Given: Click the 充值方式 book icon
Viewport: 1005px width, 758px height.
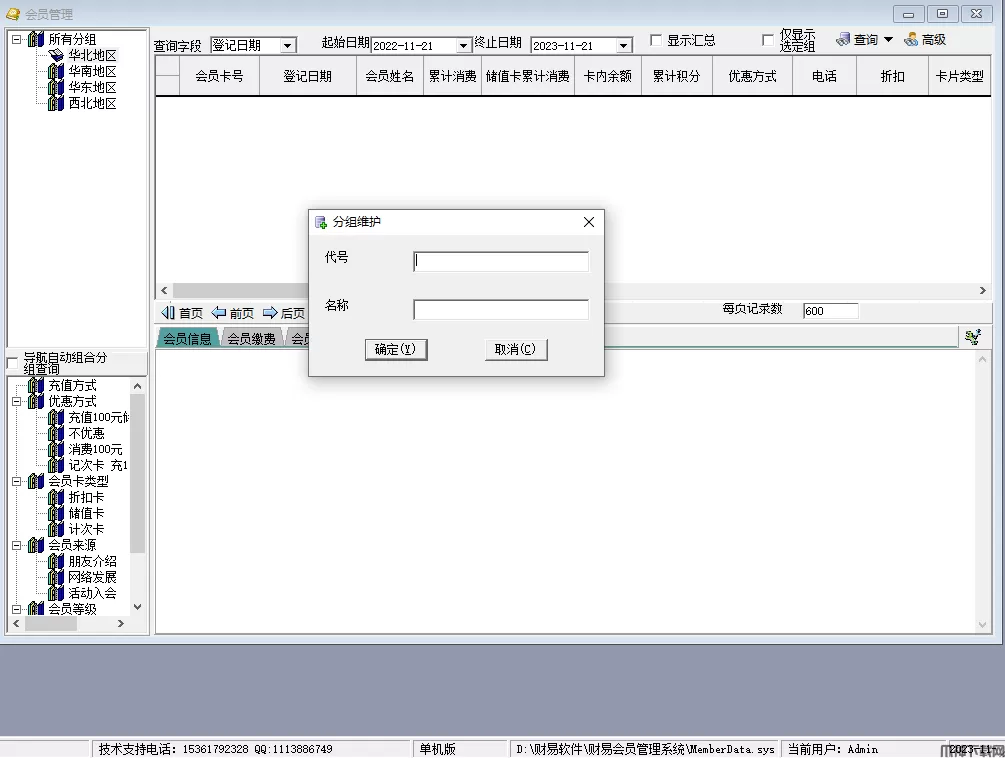Looking at the screenshot, I should [x=36, y=386].
